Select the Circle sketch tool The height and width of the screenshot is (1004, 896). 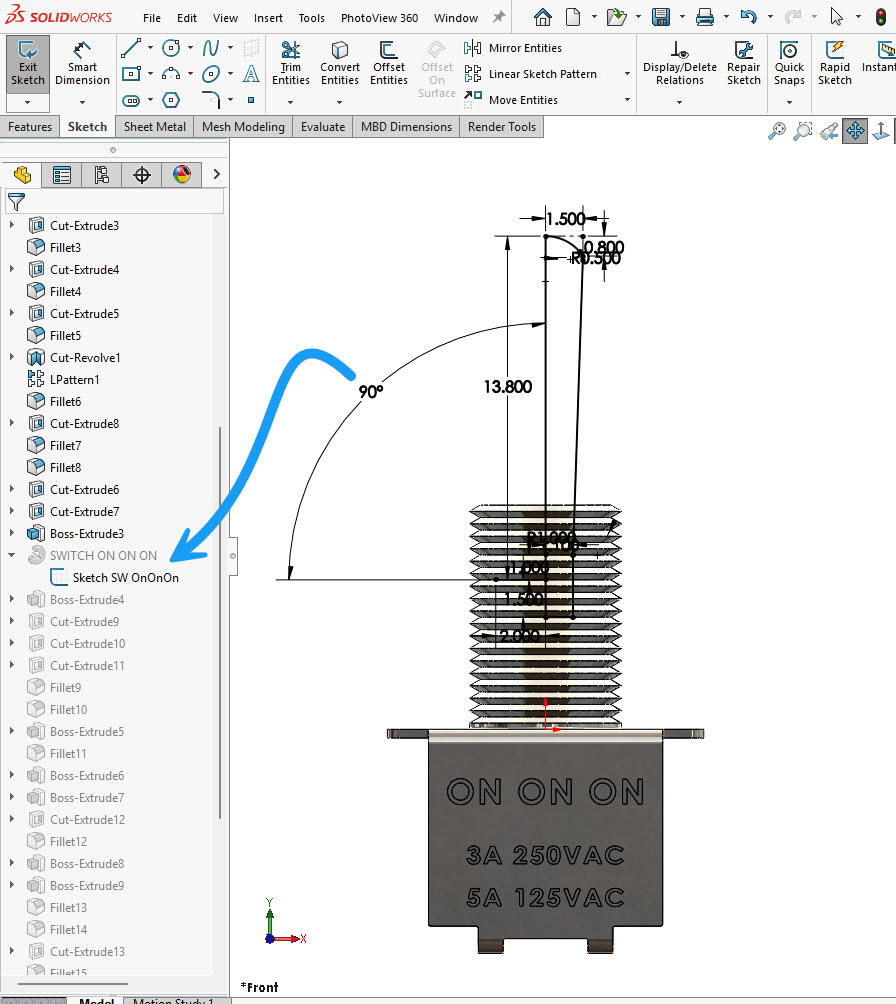click(171, 47)
